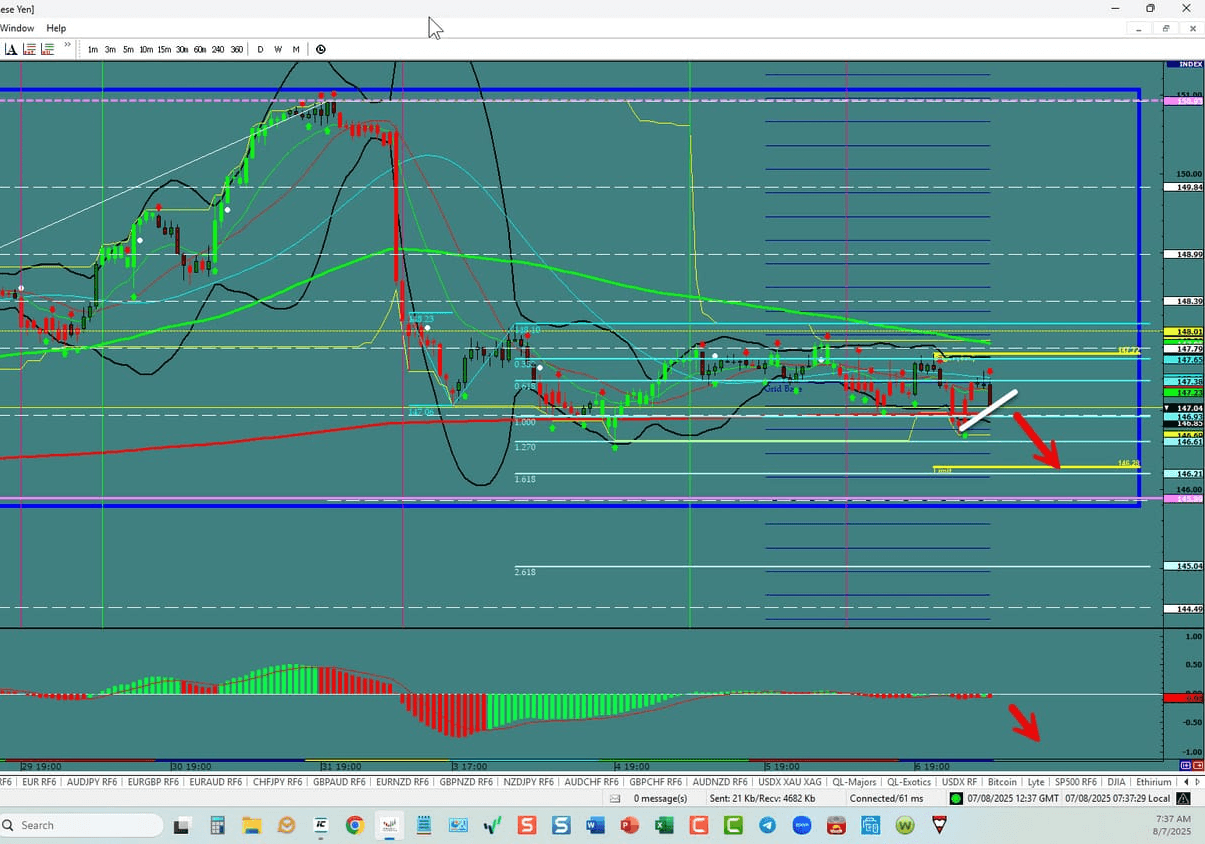Click the clock session icon in toolbar

(320, 48)
